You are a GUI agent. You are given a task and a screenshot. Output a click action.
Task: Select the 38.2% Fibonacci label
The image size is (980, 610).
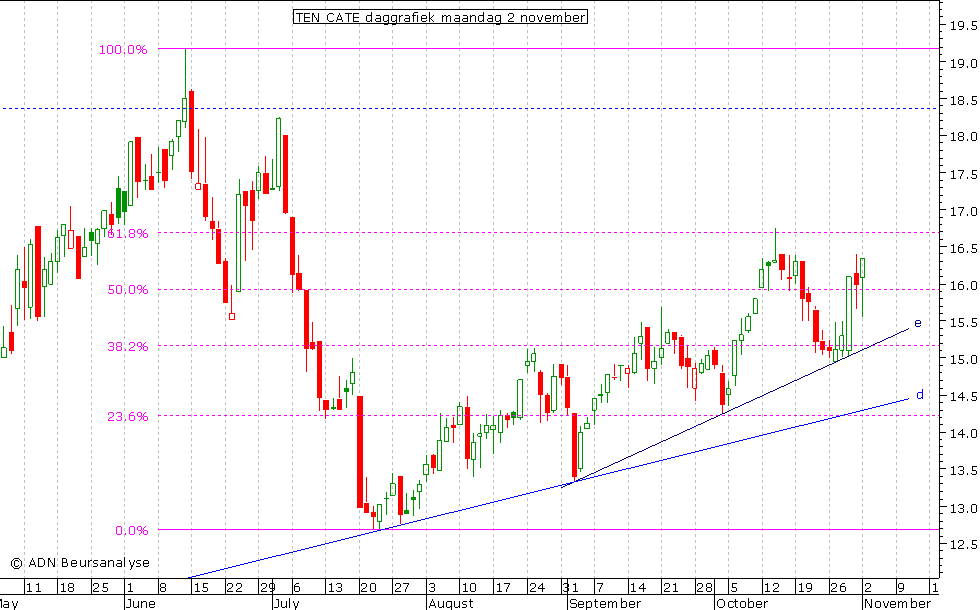click(128, 346)
